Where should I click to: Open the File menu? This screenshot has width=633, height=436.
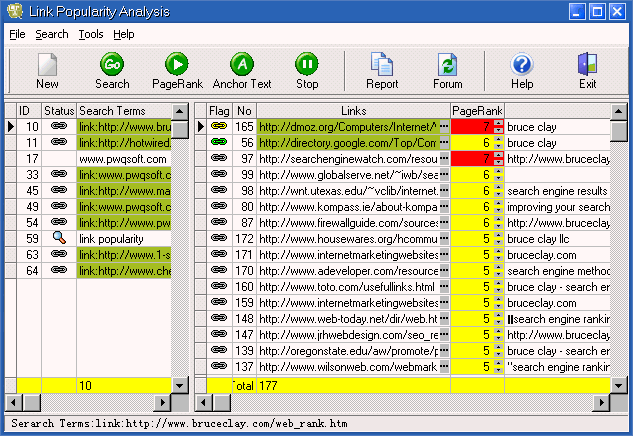17,34
